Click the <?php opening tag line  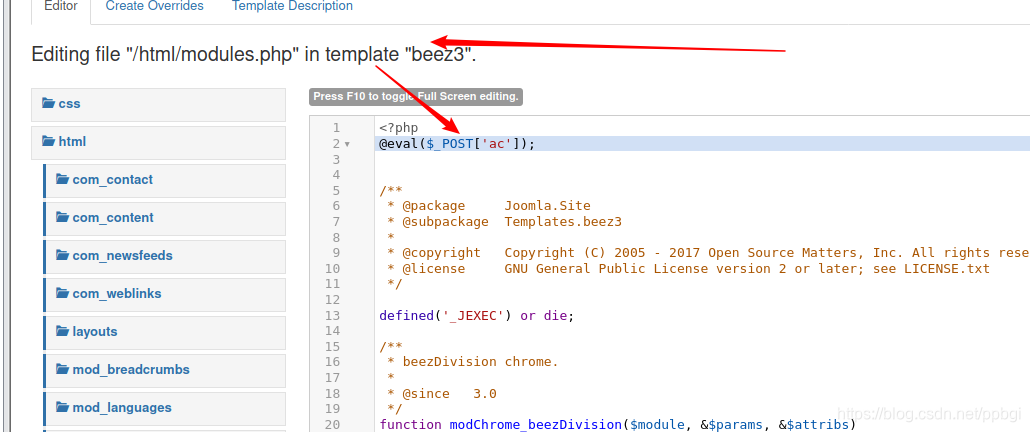pos(399,128)
